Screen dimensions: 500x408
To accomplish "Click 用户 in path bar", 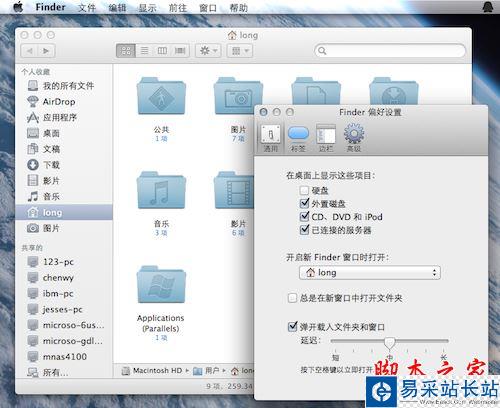I will (207, 371).
